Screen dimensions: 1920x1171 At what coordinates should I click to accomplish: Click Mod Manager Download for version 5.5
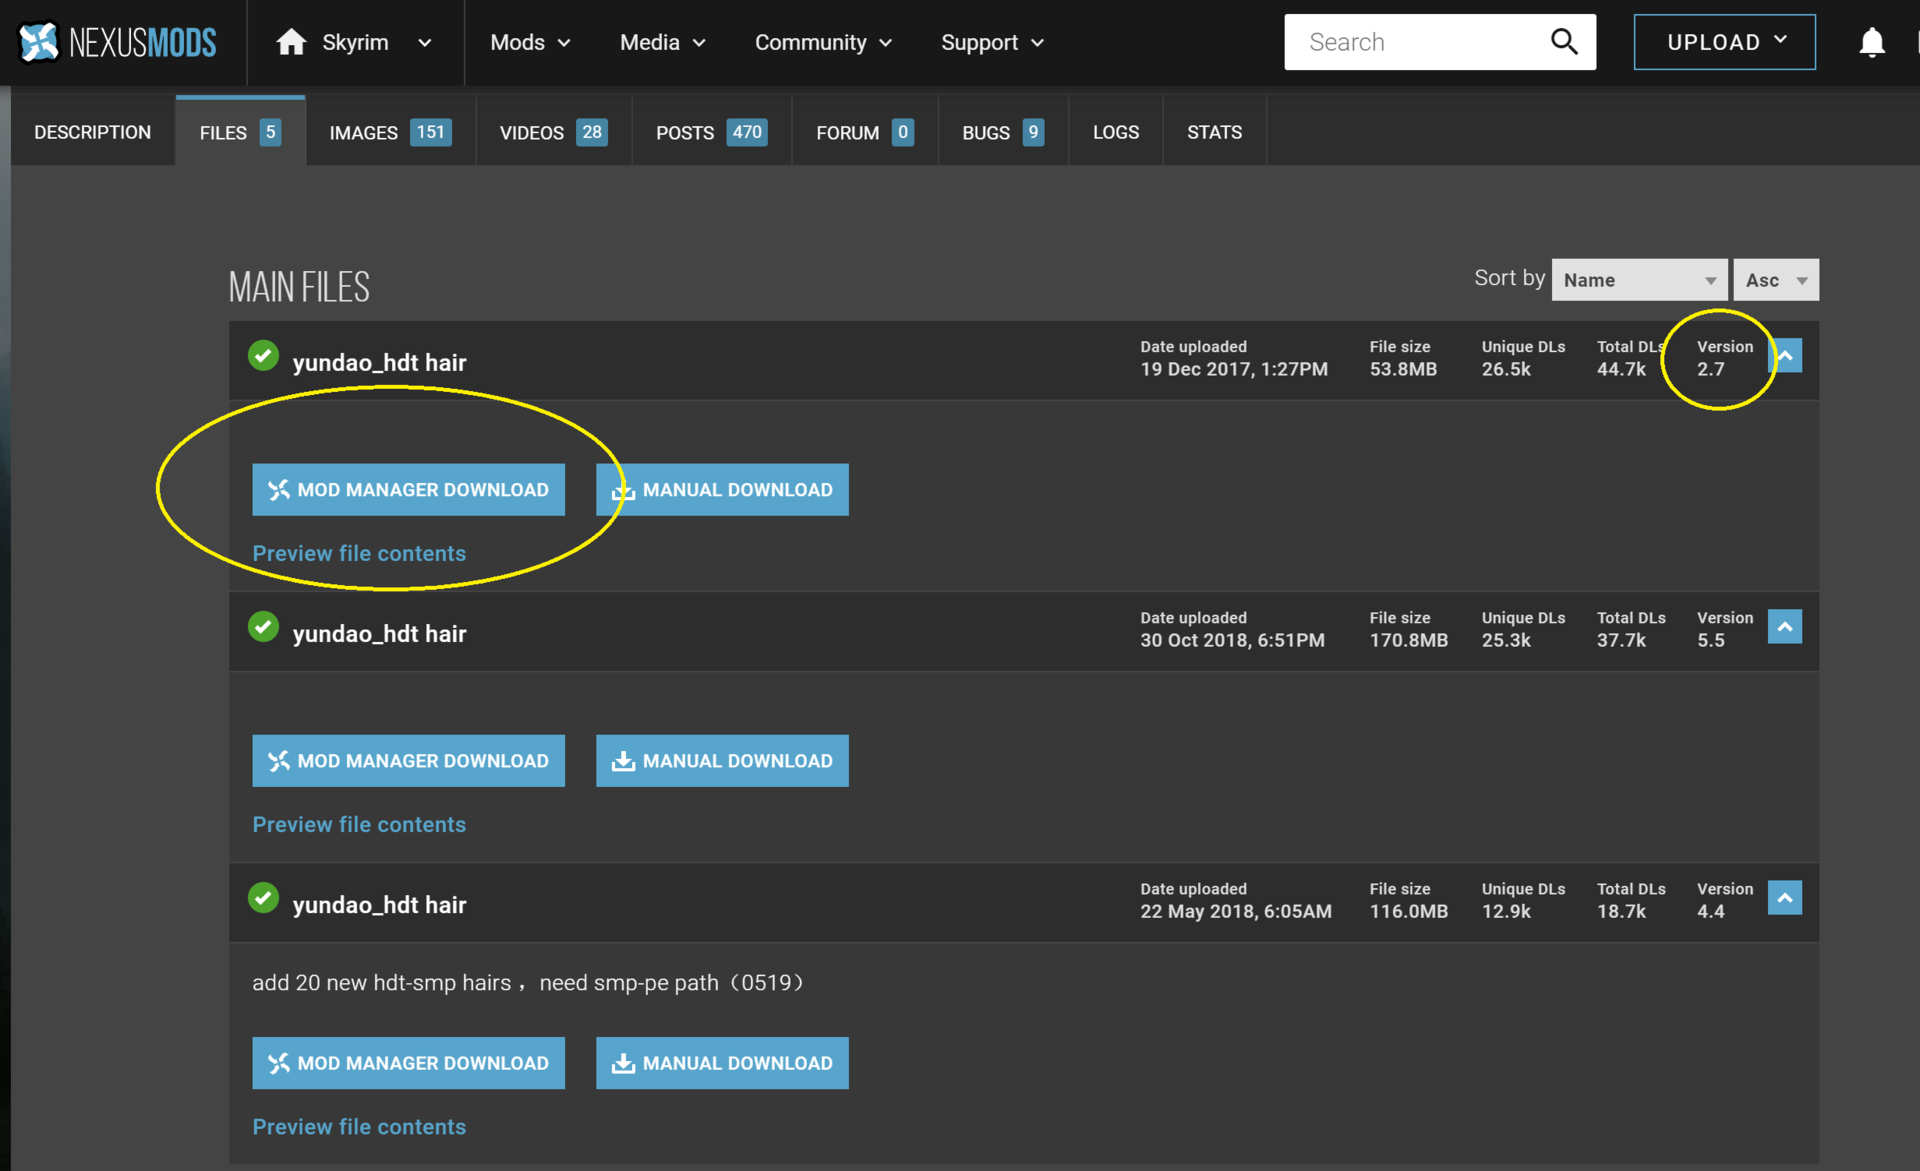pos(408,761)
